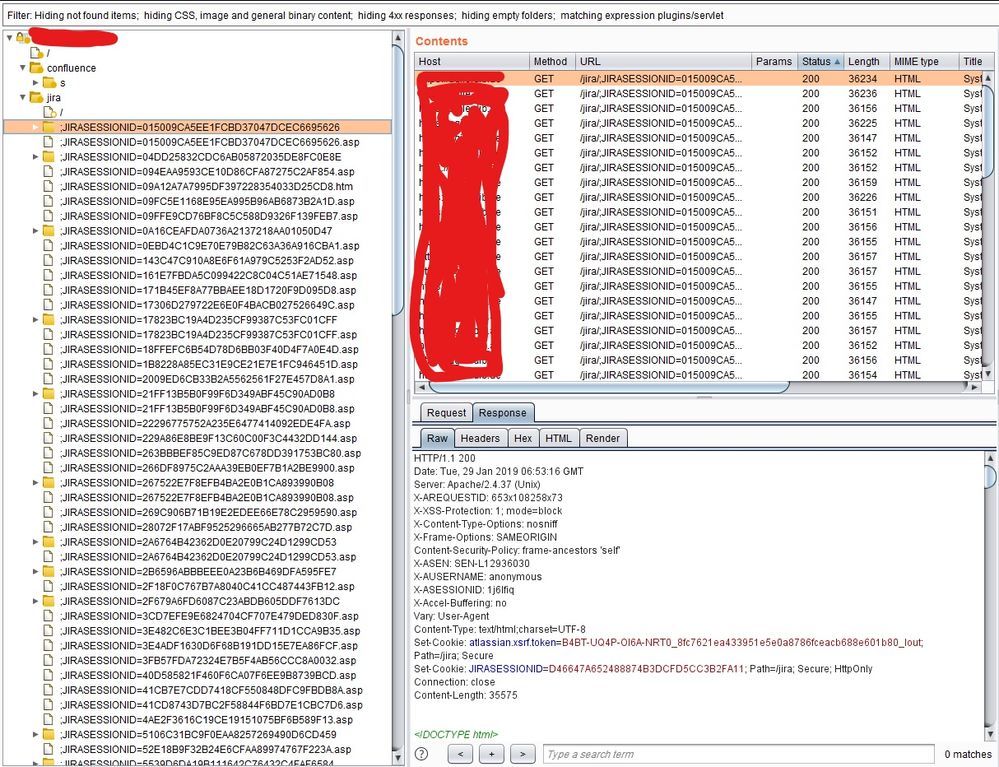
Task: Click the plus search options button
Action: (x=491, y=754)
